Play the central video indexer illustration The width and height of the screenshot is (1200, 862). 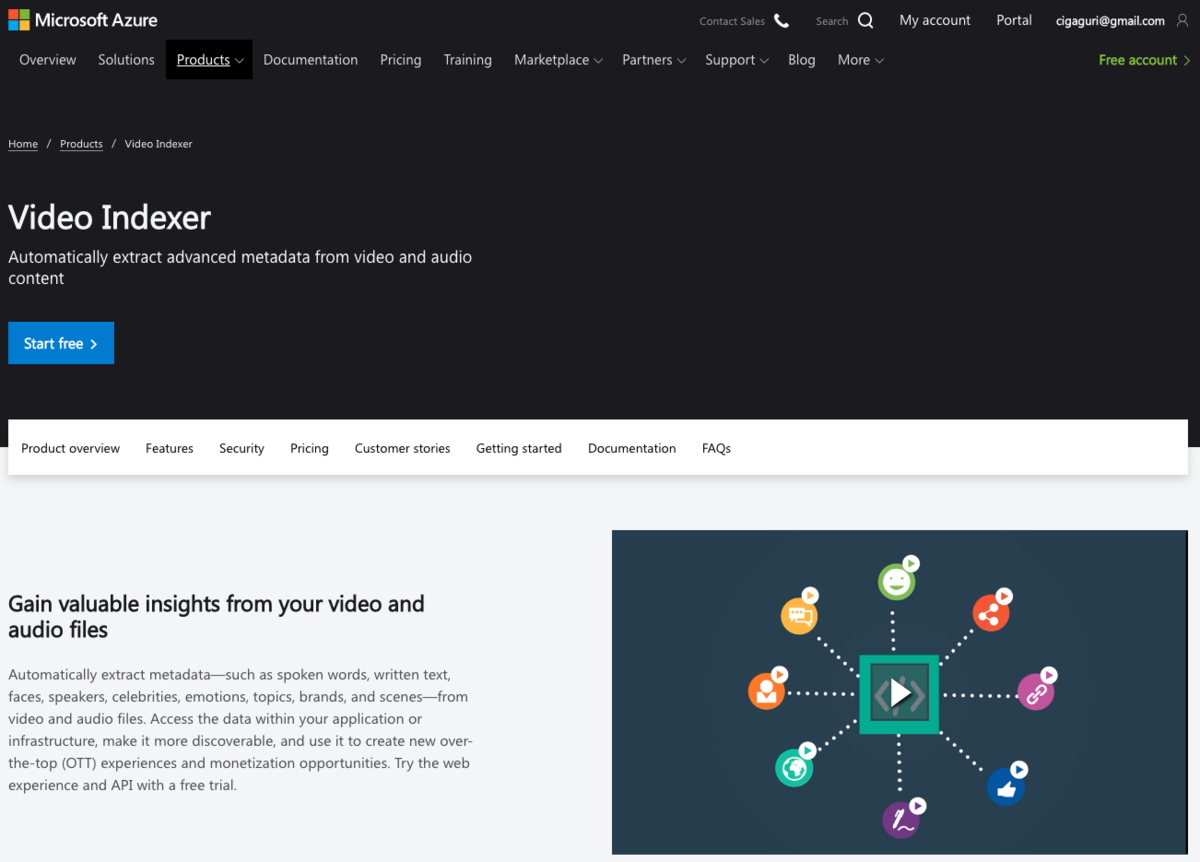tap(899, 694)
